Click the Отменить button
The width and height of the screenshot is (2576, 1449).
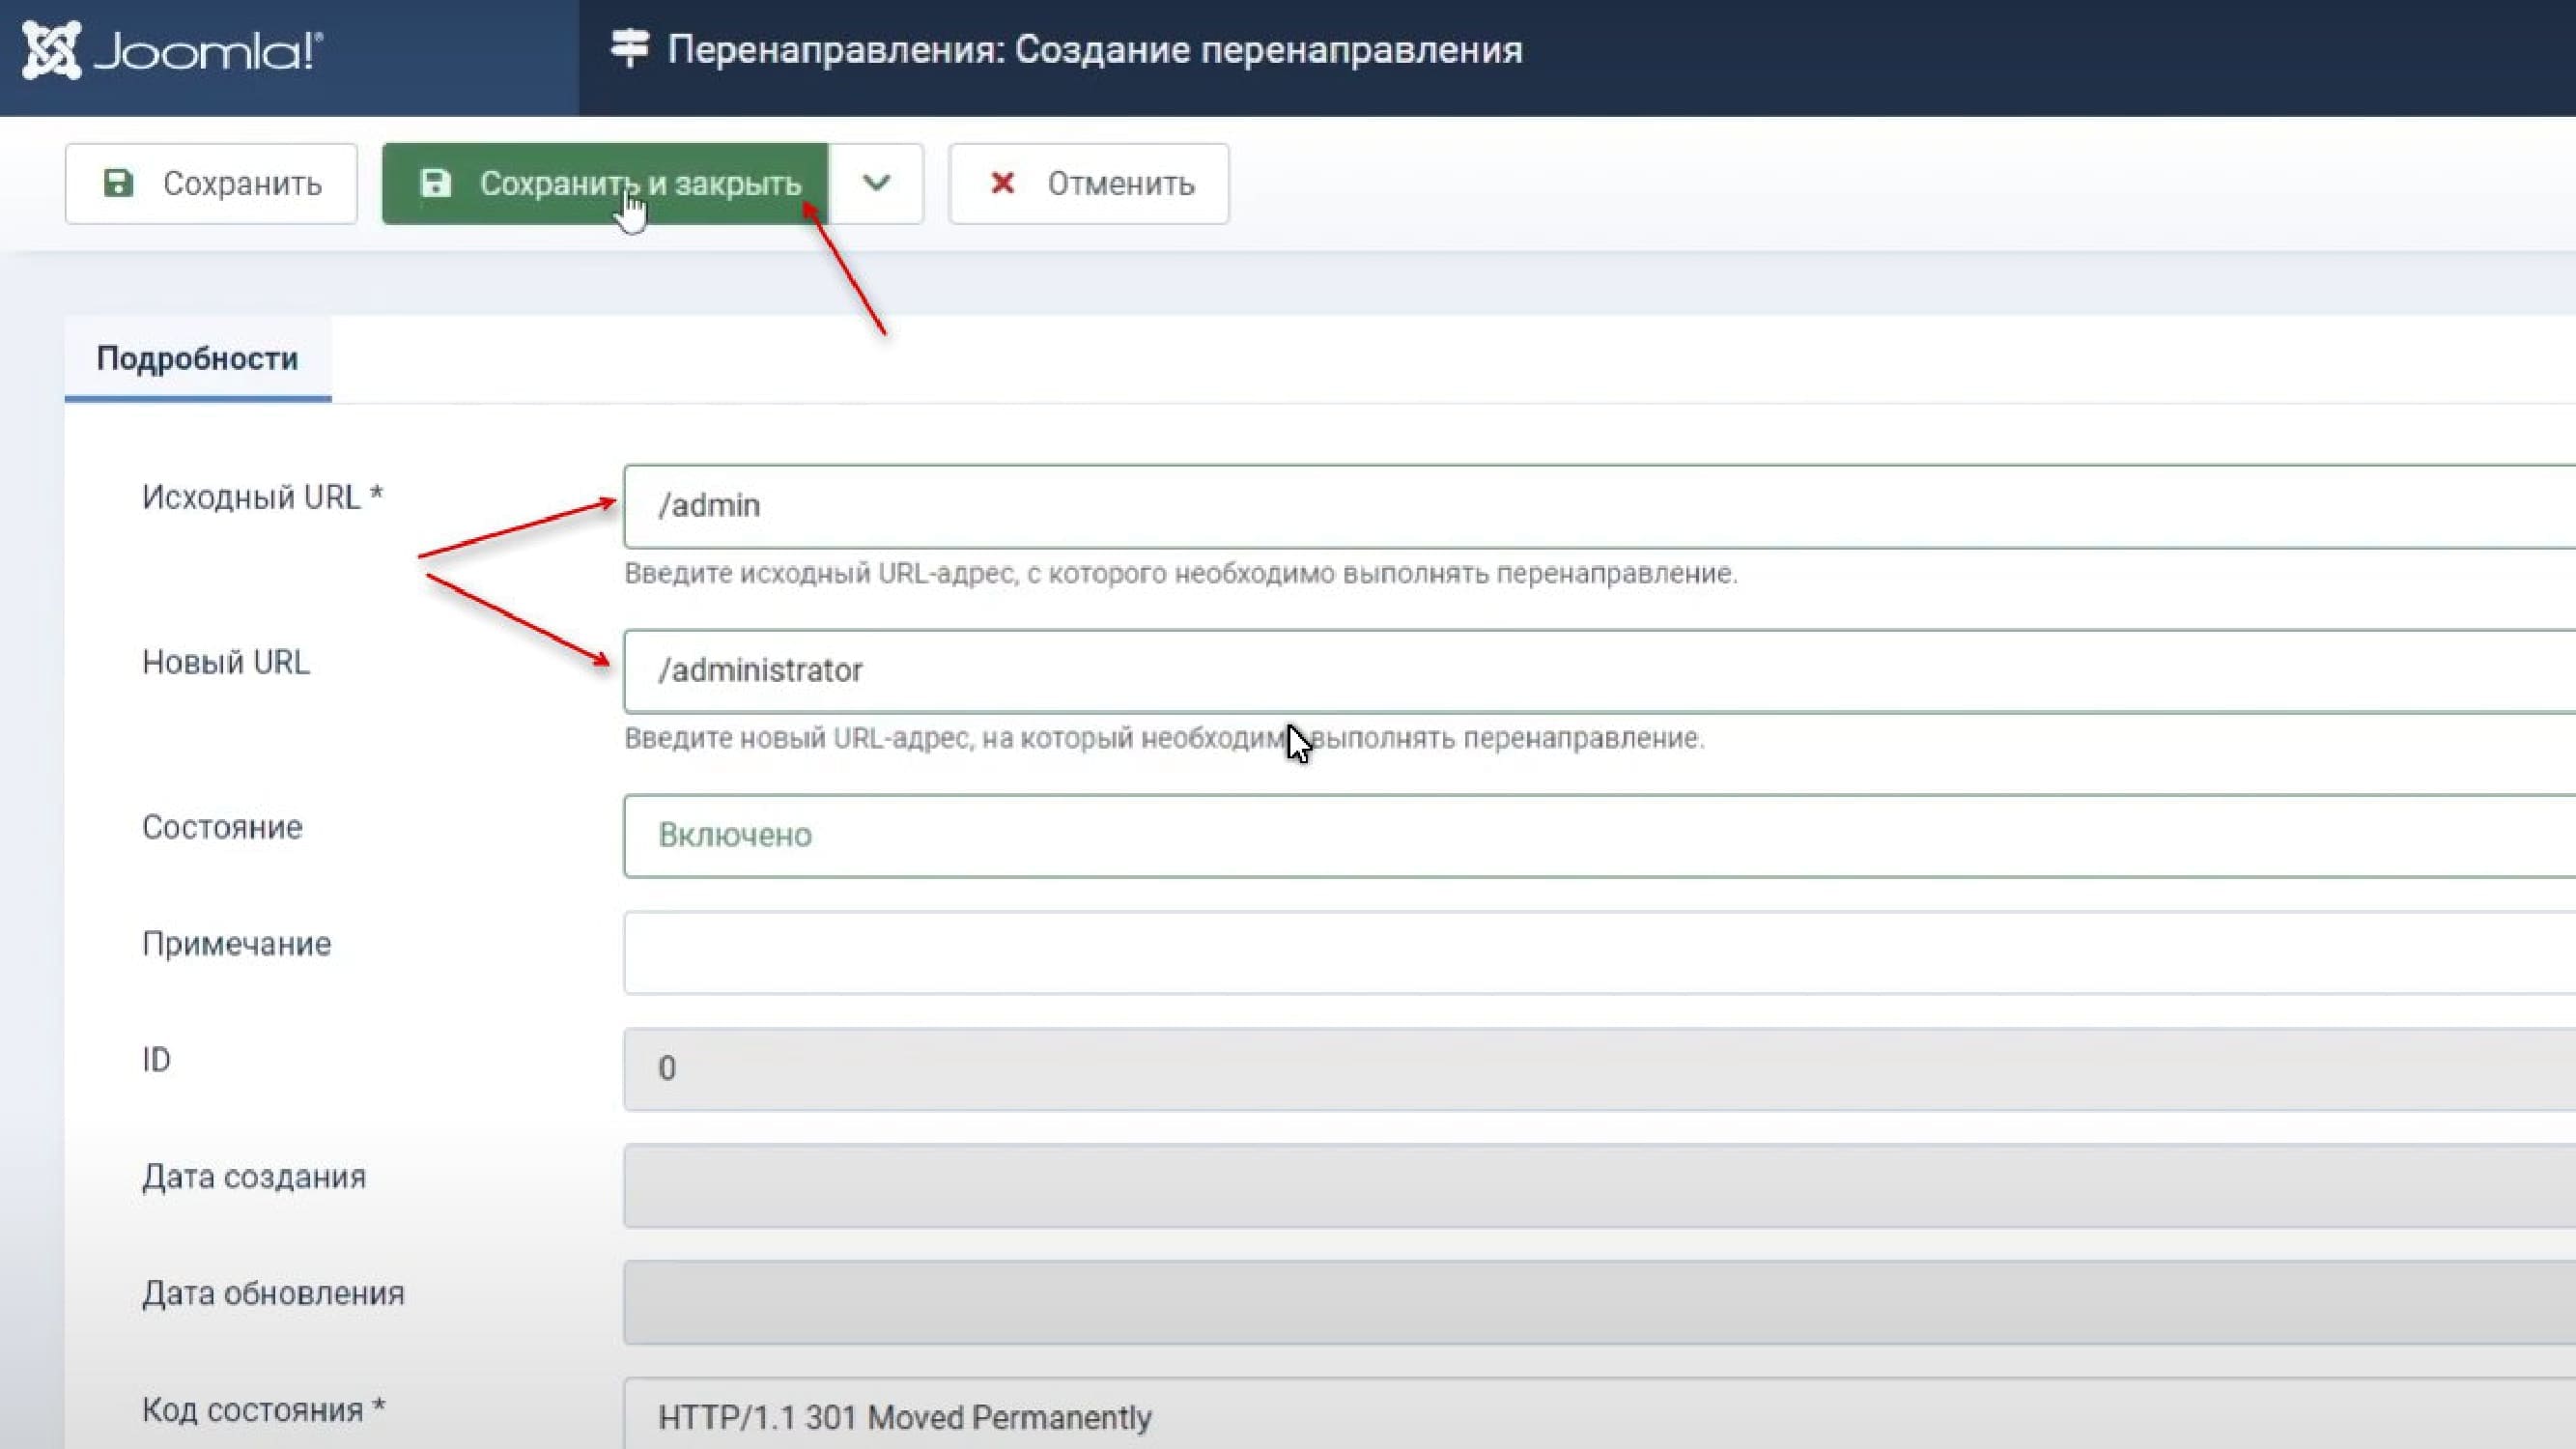point(1089,184)
